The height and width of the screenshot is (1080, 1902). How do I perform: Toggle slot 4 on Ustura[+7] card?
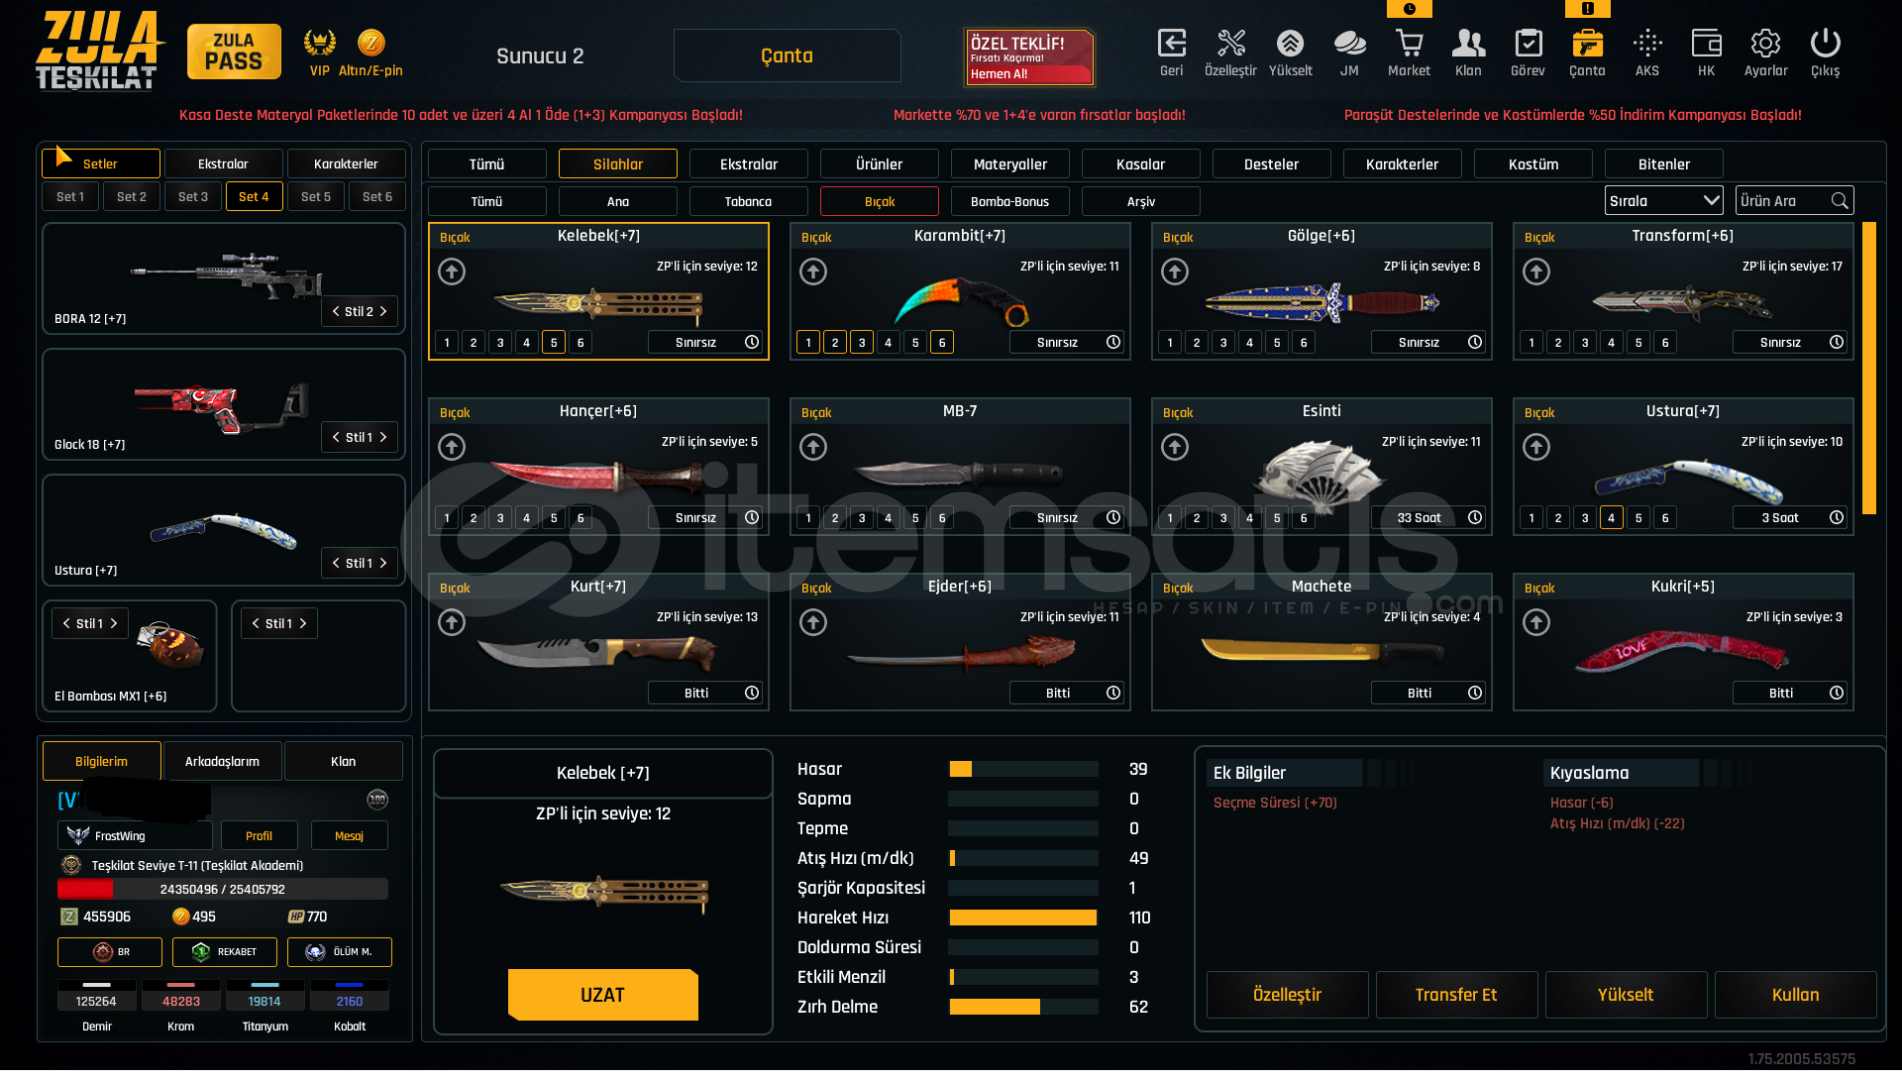click(1611, 517)
